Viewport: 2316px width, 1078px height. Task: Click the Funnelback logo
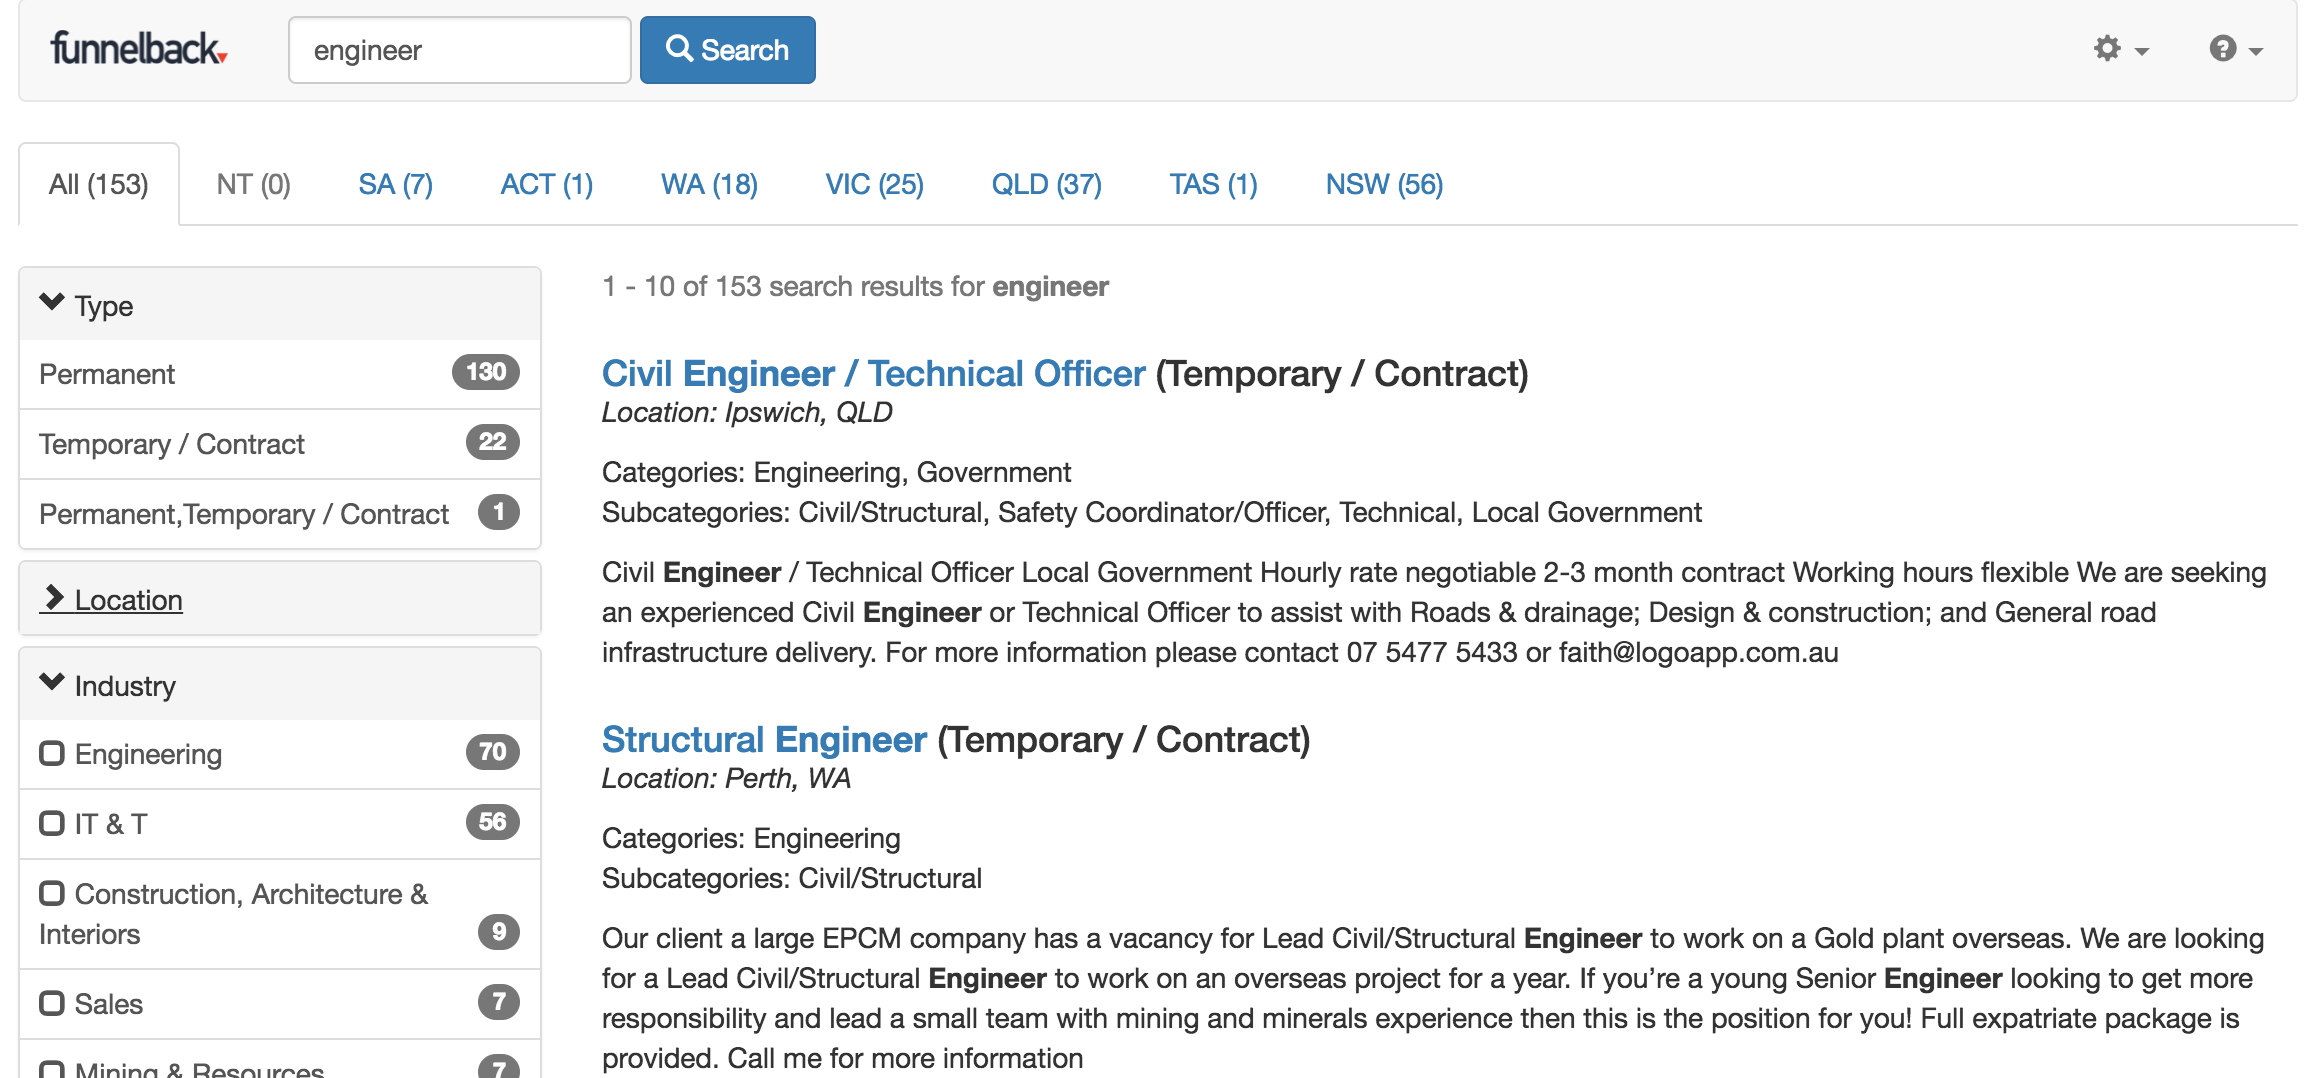pos(139,49)
